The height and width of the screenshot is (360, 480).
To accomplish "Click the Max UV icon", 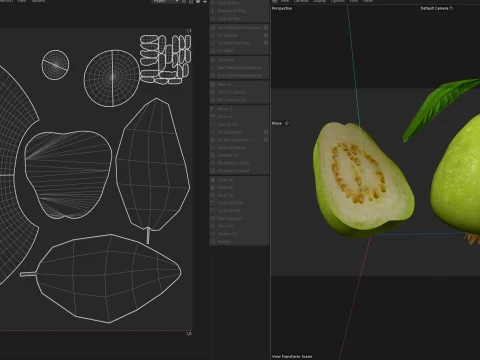I will click(x=213, y=84).
